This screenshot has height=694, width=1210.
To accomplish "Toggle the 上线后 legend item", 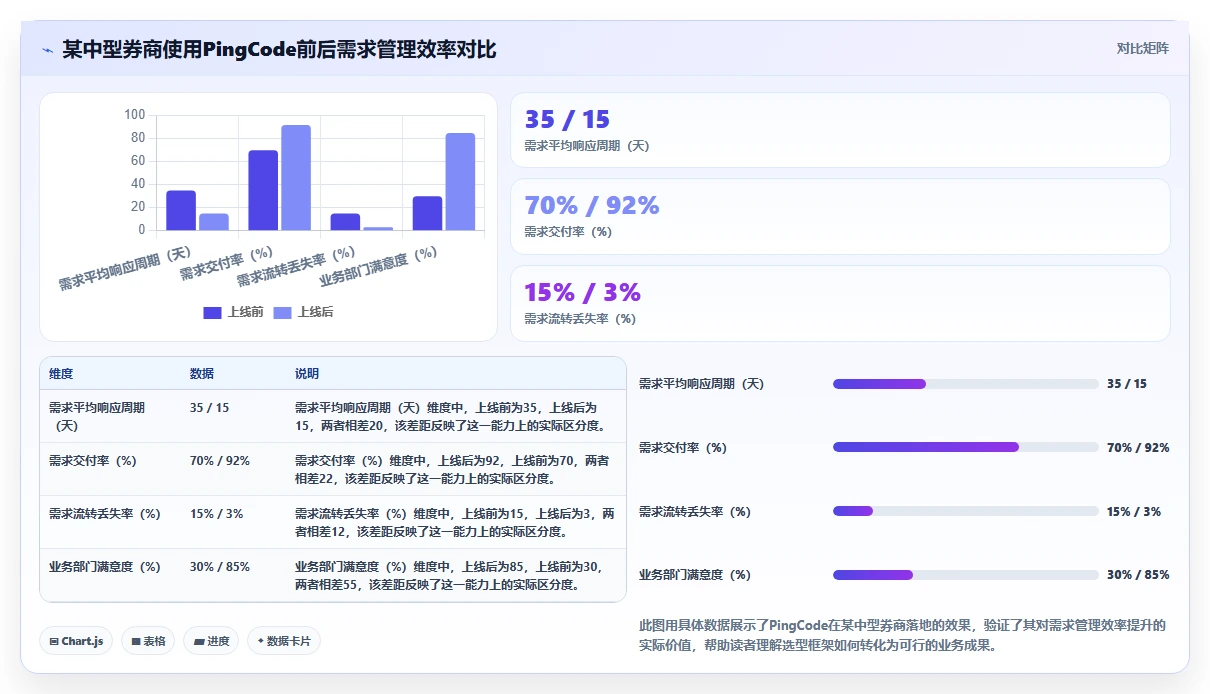I will [x=303, y=312].
